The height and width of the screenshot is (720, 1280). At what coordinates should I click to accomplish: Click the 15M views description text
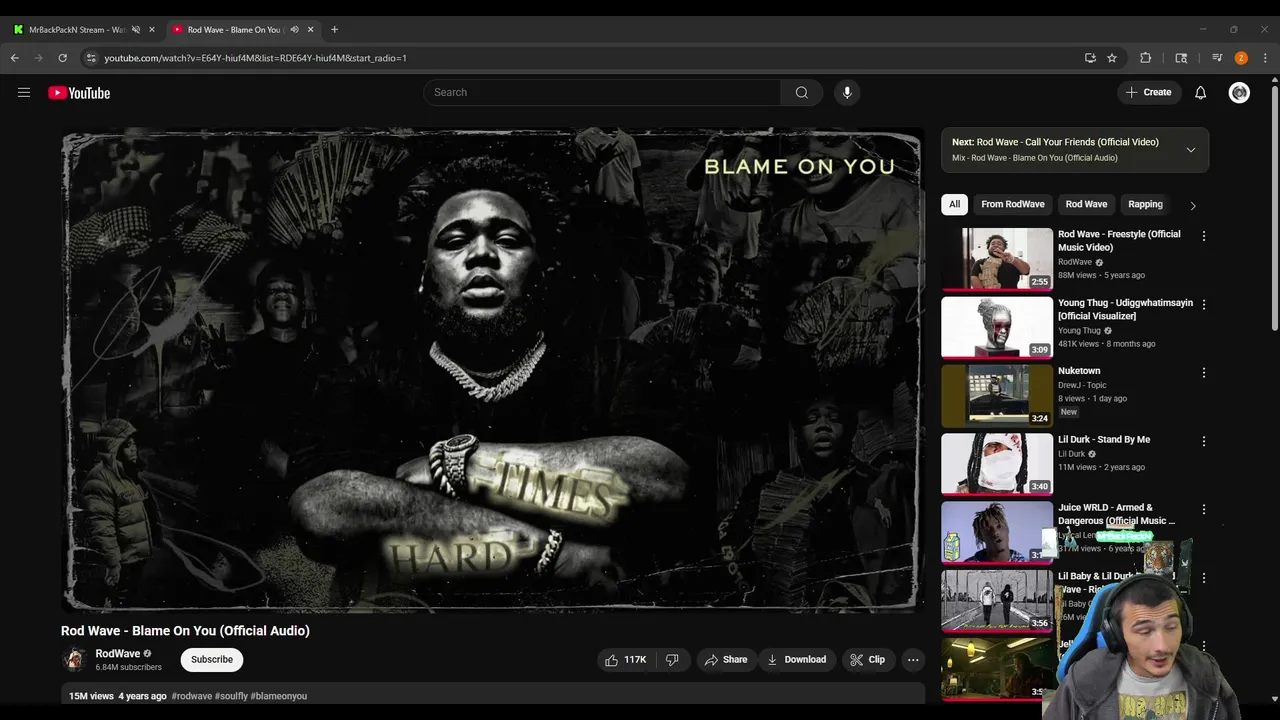pos(91,696)
